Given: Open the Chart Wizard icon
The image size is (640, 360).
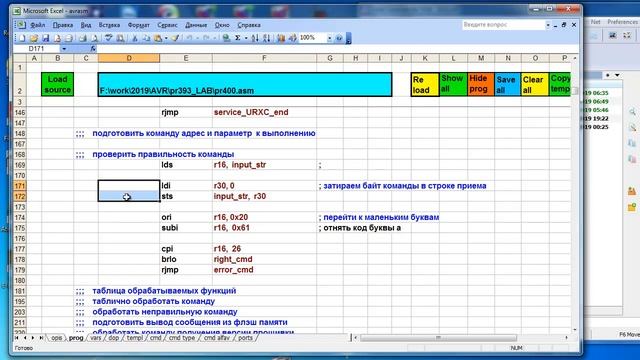Looking at the screenshot, I should (x=281, y=38).
